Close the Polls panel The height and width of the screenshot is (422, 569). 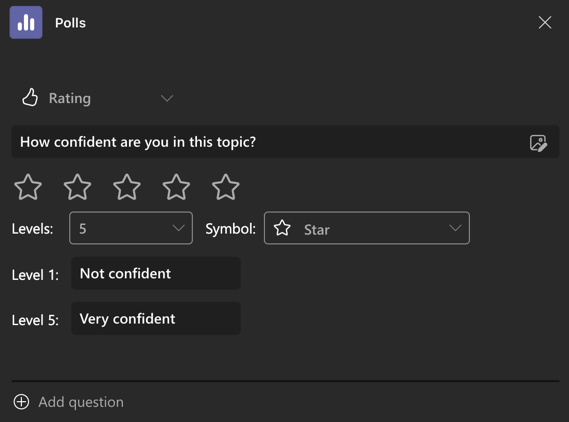(545, 22)
